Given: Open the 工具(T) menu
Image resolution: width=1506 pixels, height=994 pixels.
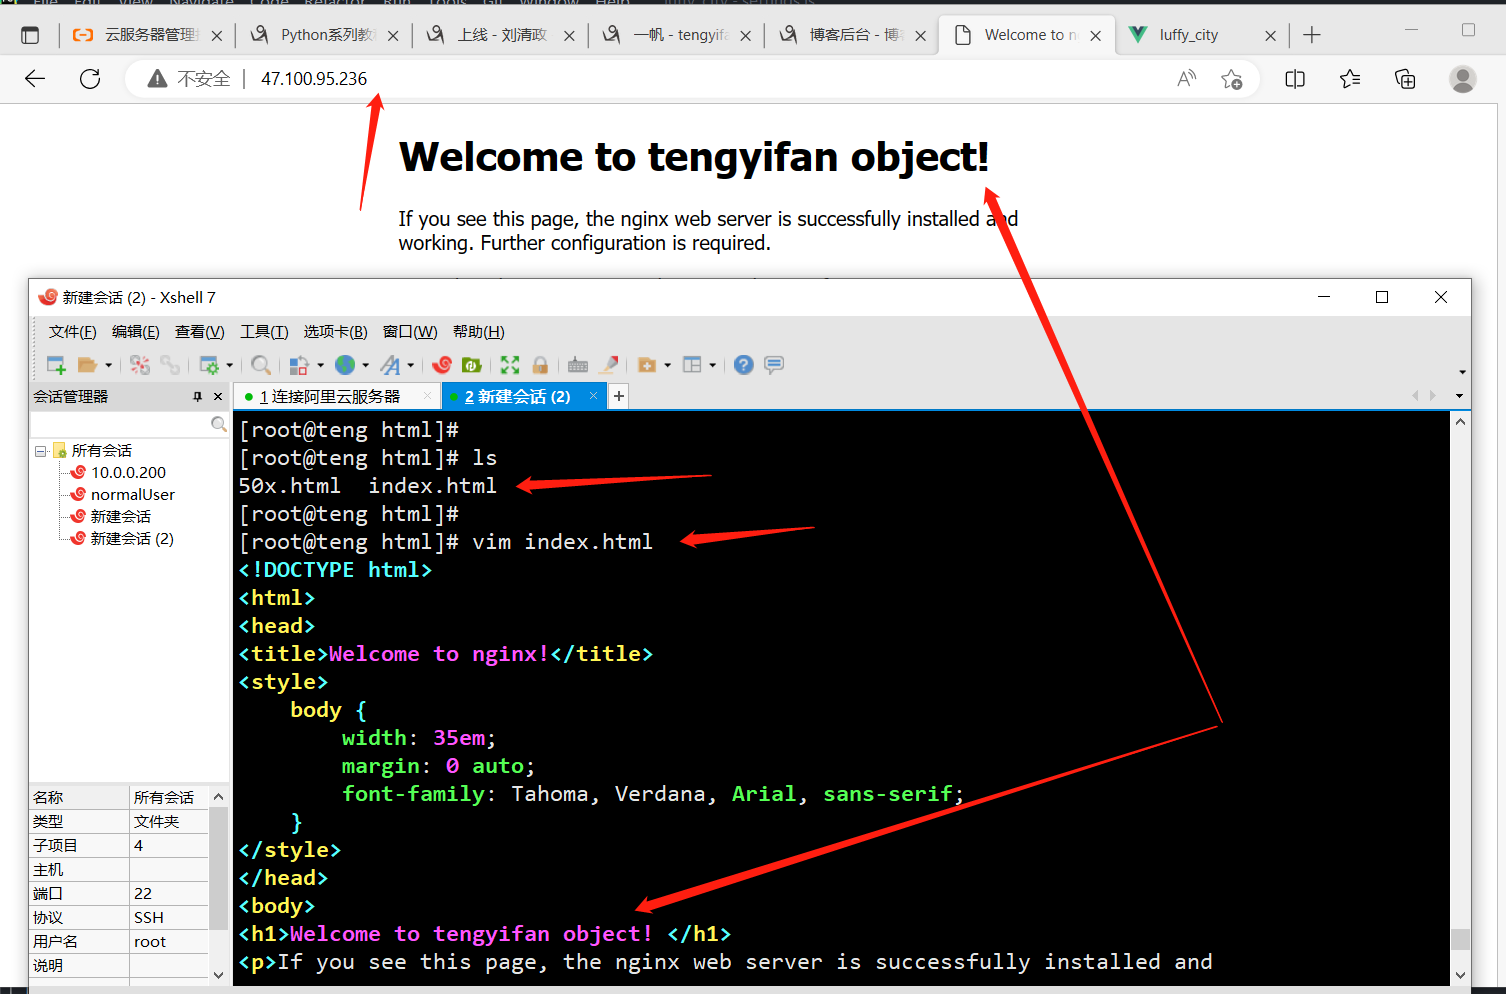Looking at the screenshot, I should (x=264, y=332).
